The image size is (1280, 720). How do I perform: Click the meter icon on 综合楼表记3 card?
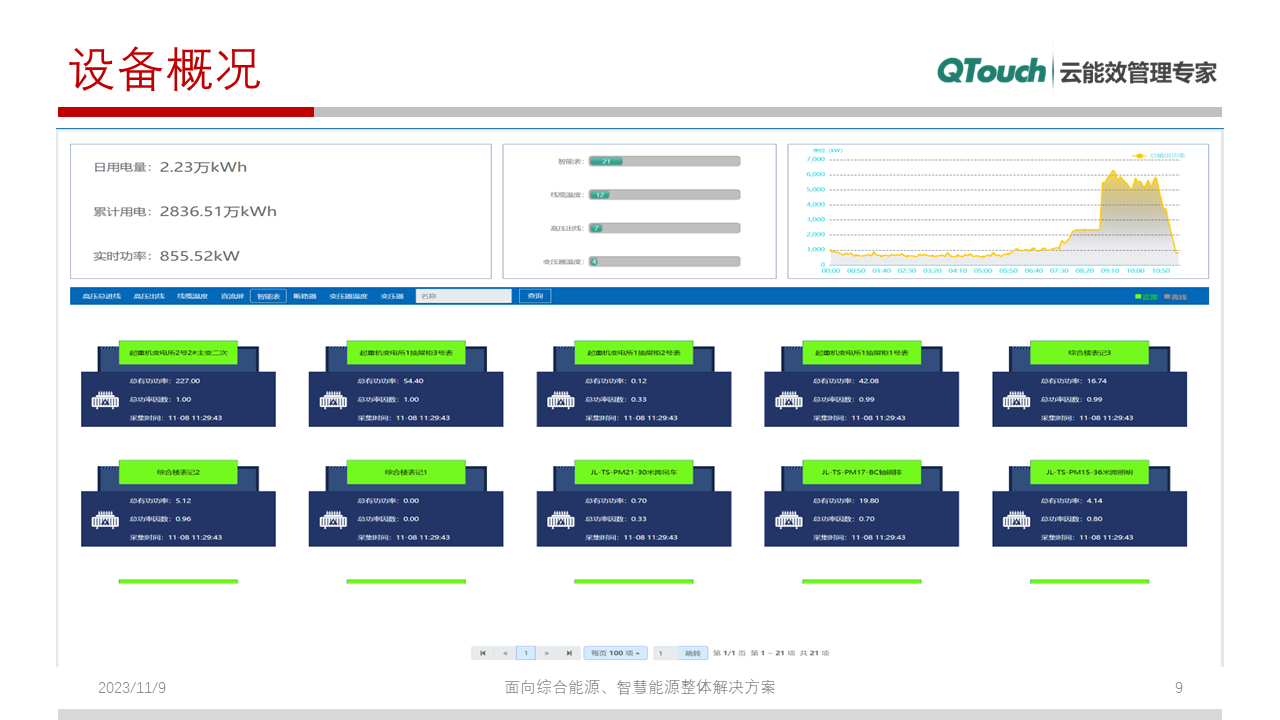[1017, 400]
